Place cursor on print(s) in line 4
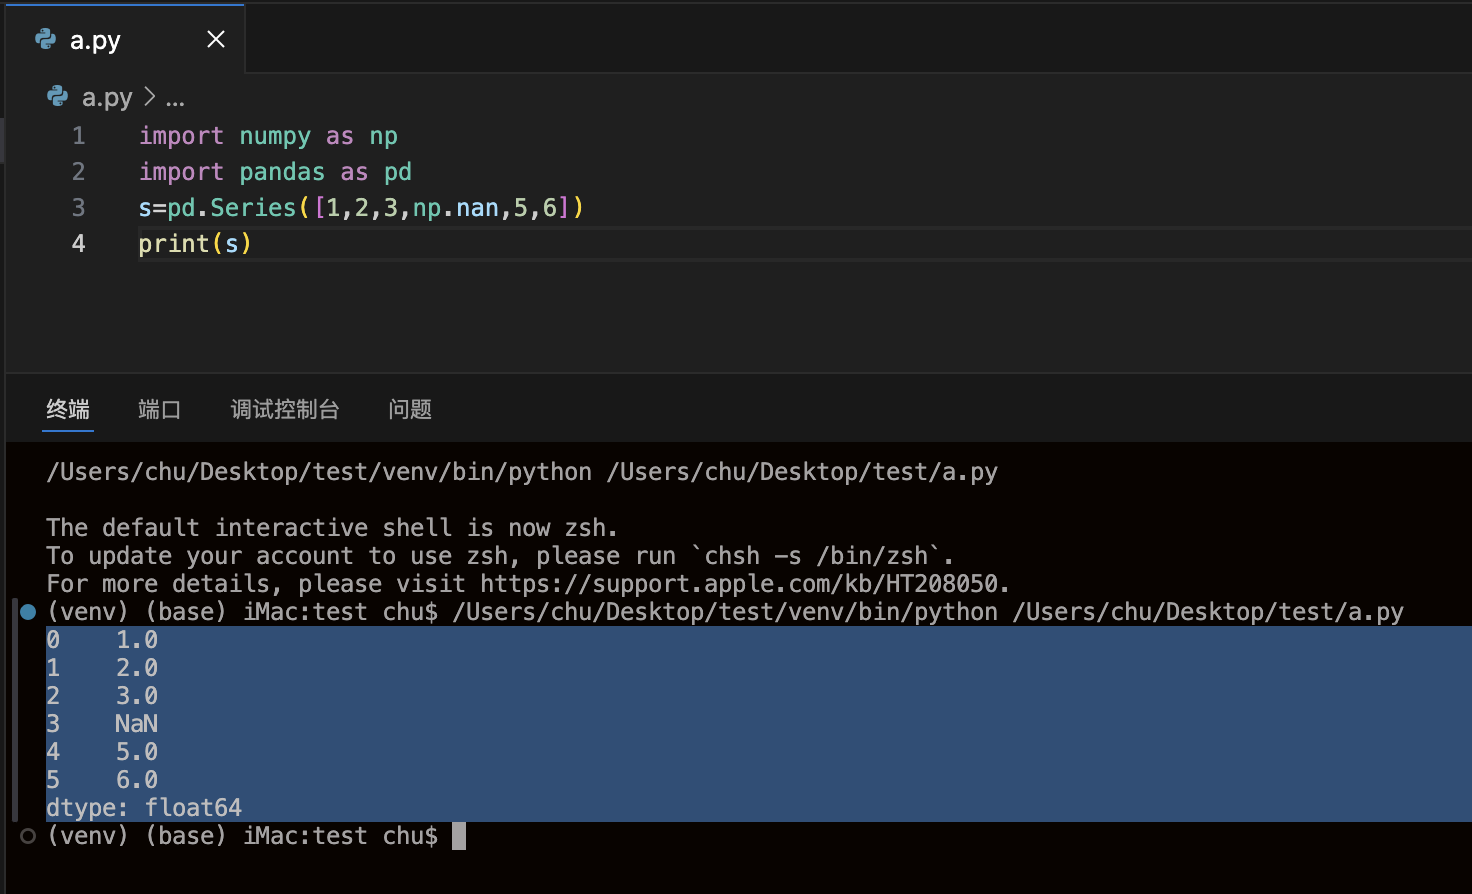The image size is (1472, 894). [195, 244]
